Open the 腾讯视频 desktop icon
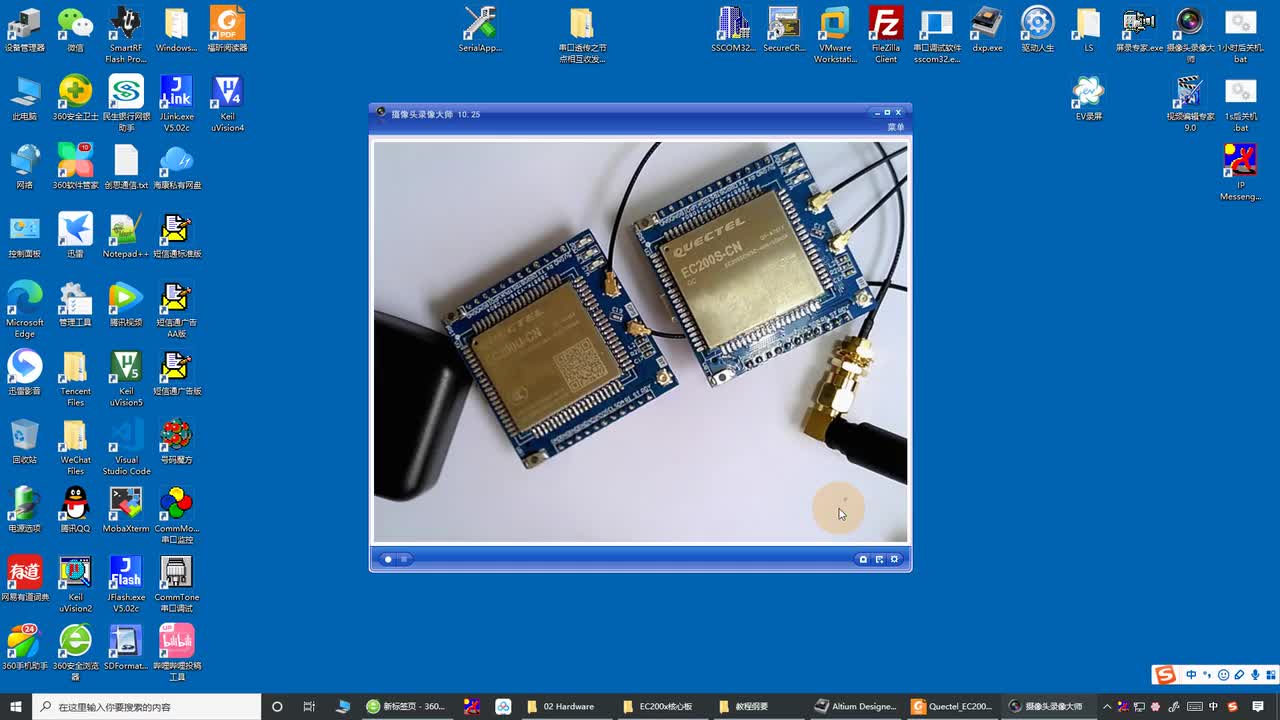 tap(126, 304)
